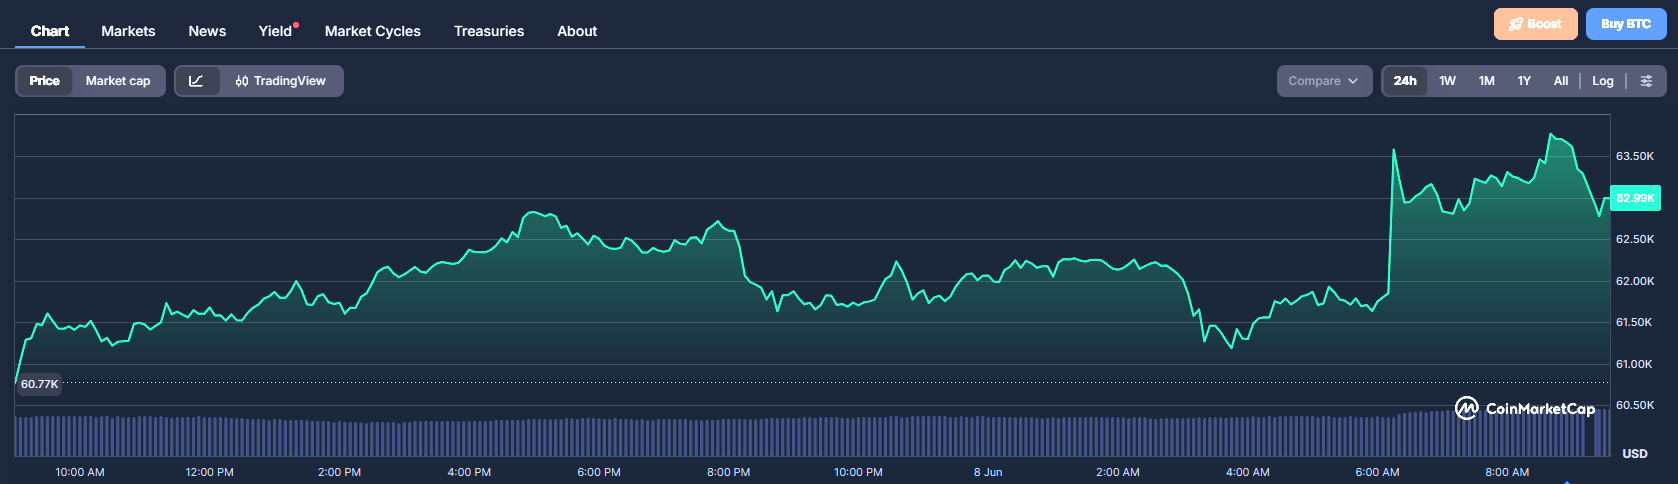Select the line chart icon
Screen dimensions: 1678x484
coord(197,81)
